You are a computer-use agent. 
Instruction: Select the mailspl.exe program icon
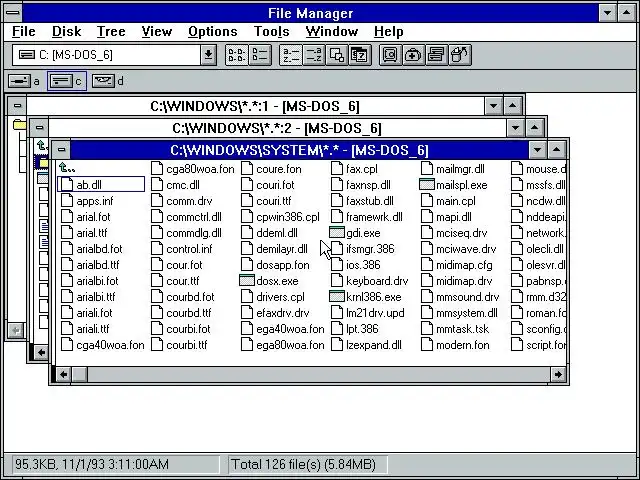click(x=427, y=184)
